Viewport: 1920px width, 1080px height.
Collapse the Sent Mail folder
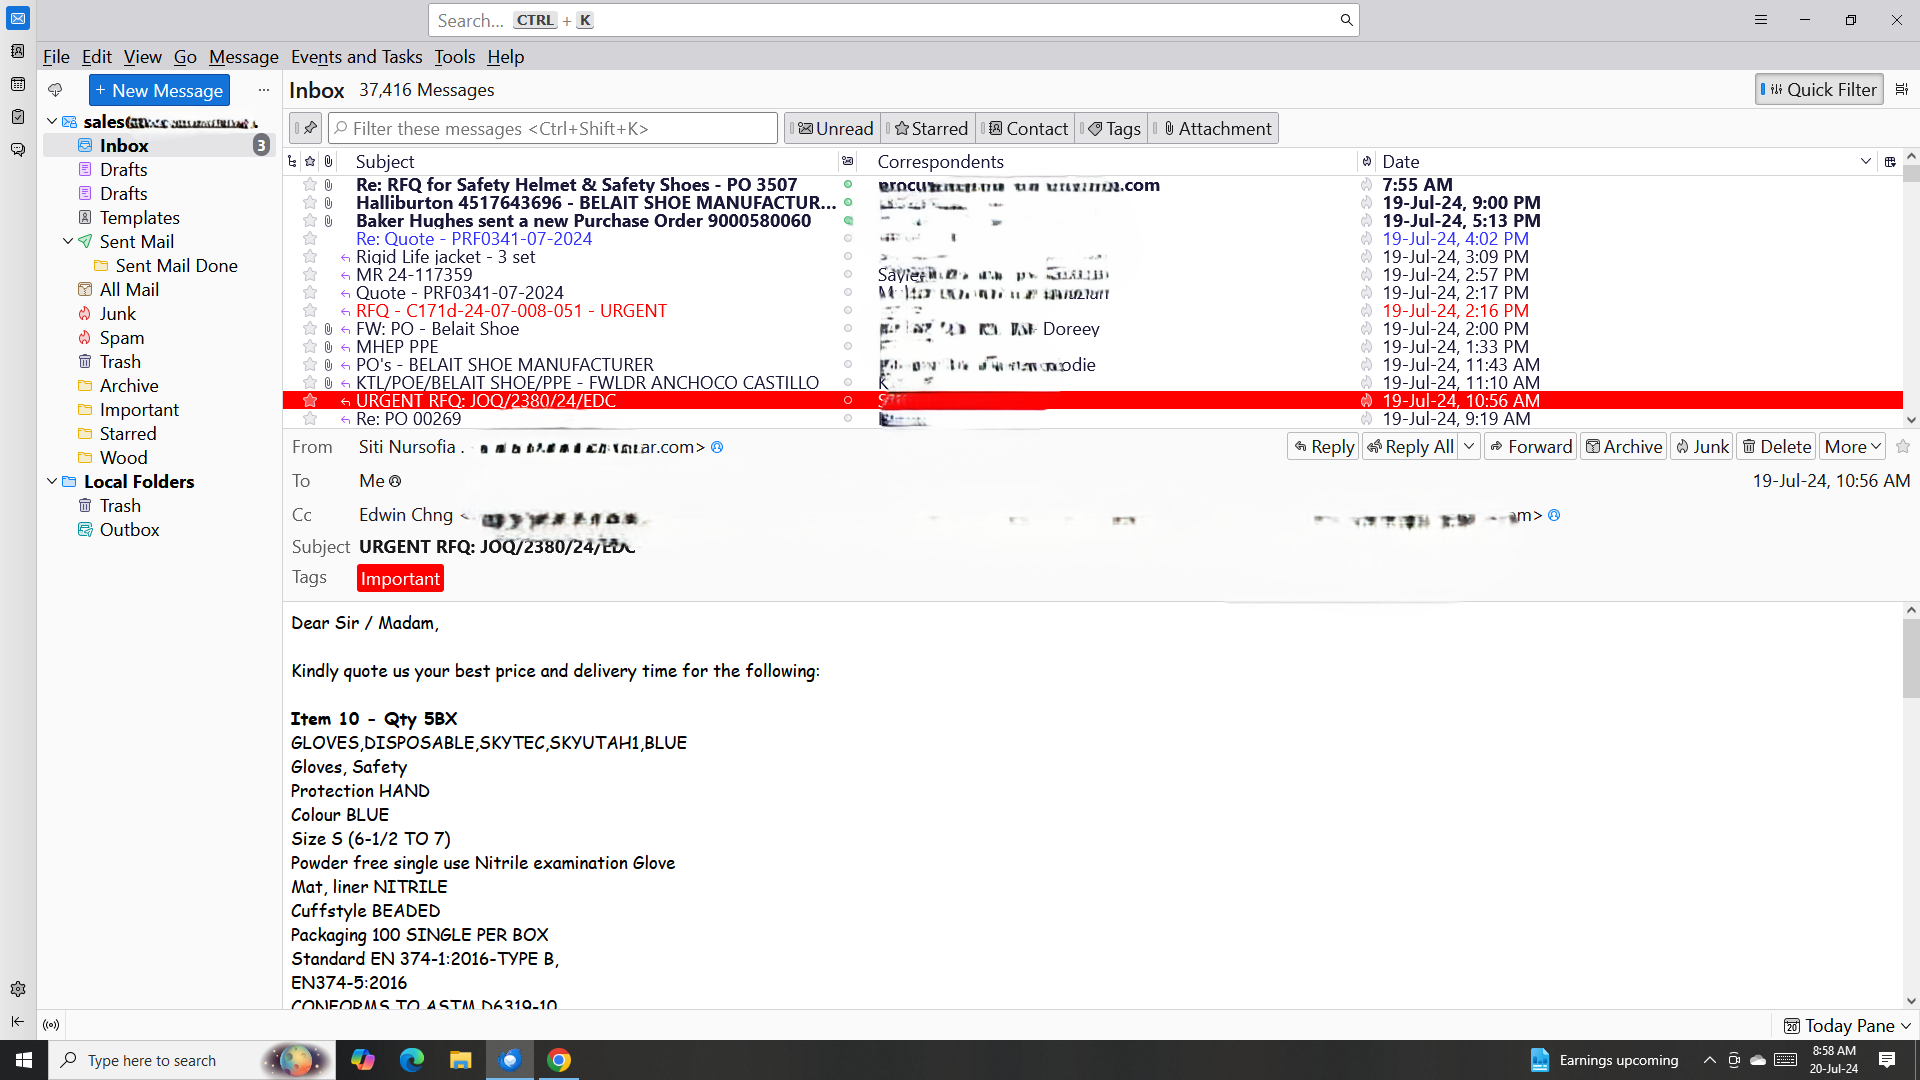click(x=68, y=241)
